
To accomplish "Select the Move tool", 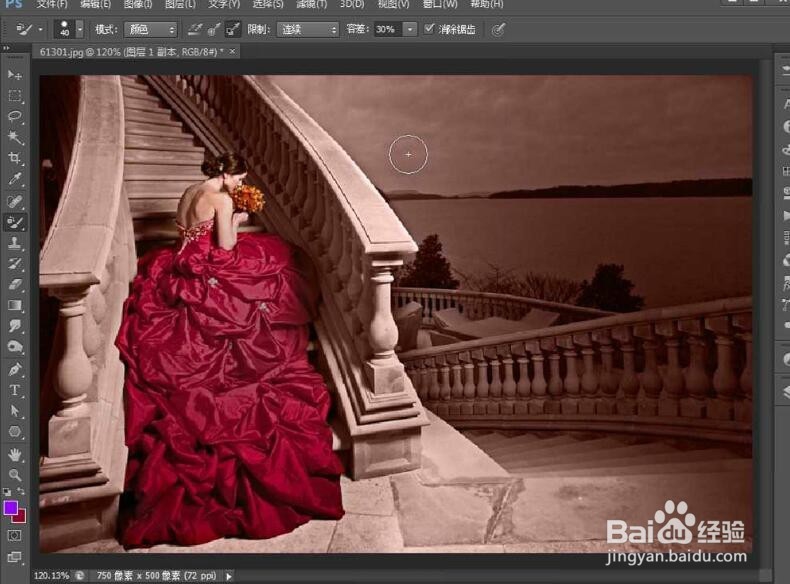I will pos(15,75).
